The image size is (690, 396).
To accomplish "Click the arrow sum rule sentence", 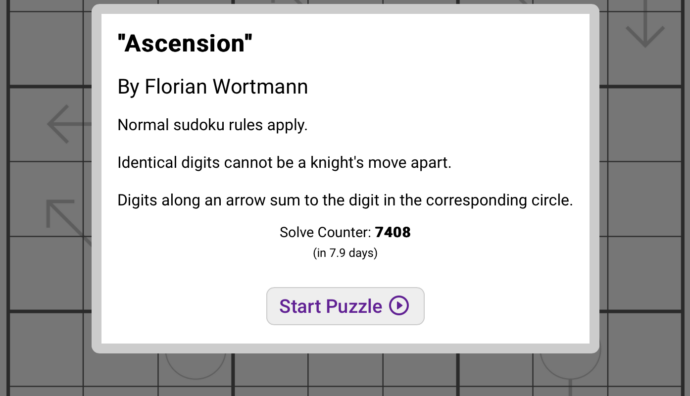I will pos(345,201).
